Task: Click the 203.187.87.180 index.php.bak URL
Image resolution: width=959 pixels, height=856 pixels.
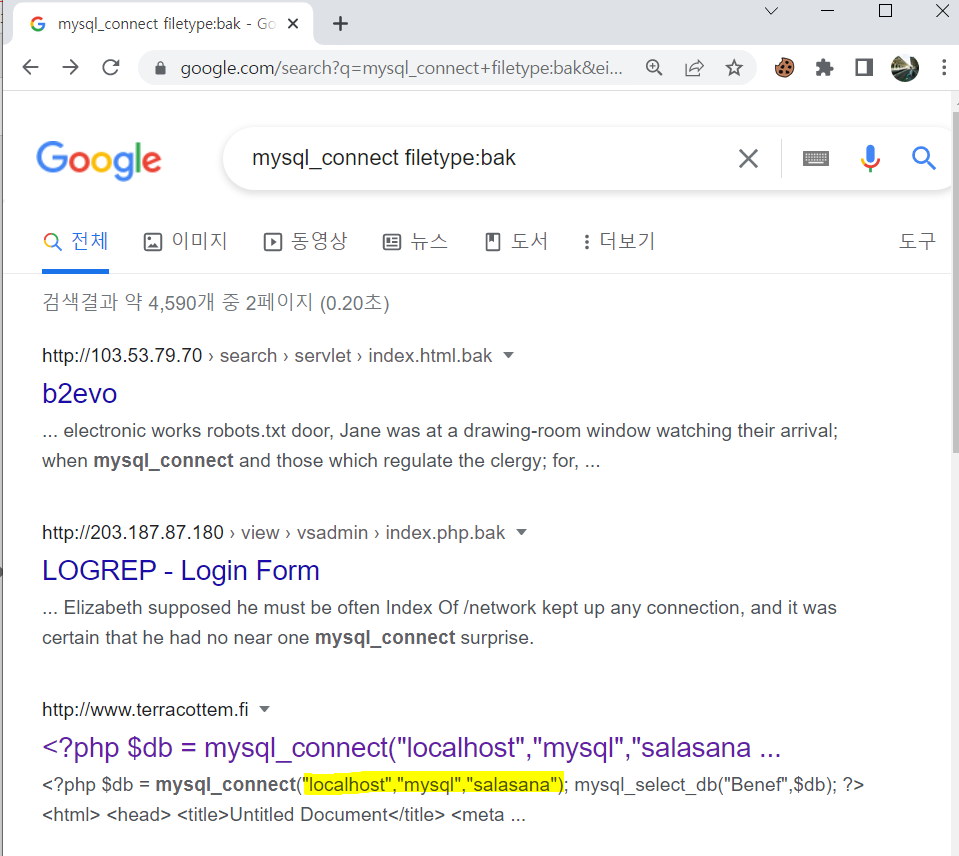Action: pyautogui.click(x=273, y=533)
